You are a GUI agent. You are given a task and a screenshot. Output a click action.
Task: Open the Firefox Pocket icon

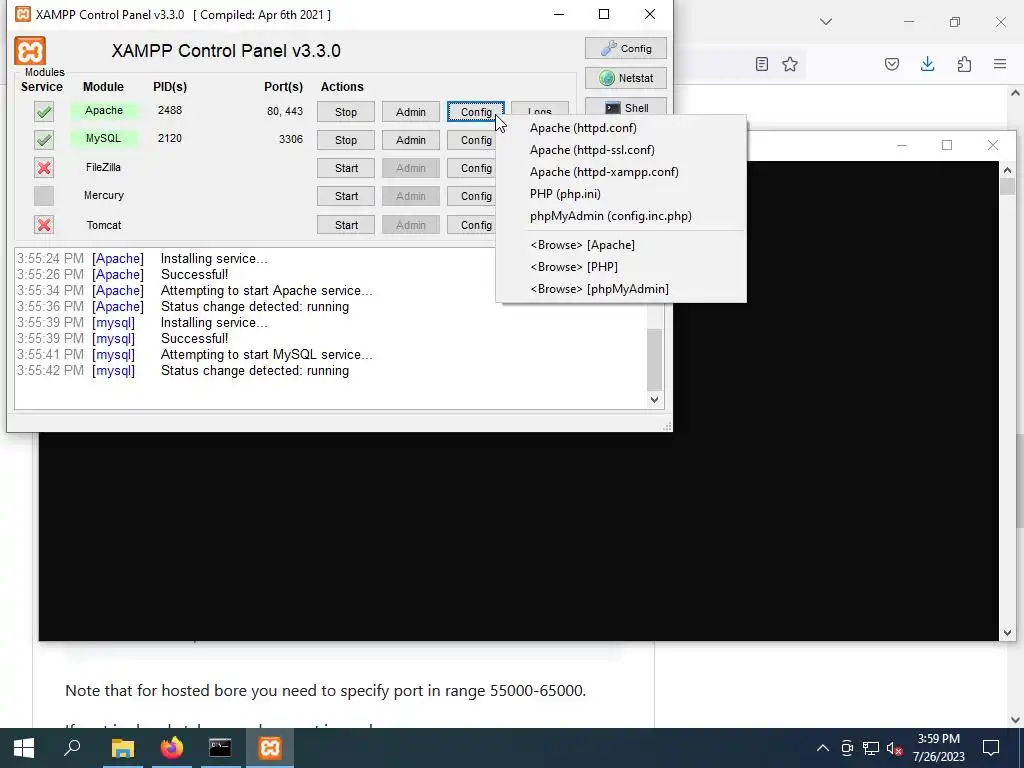(x=892, y=64)
